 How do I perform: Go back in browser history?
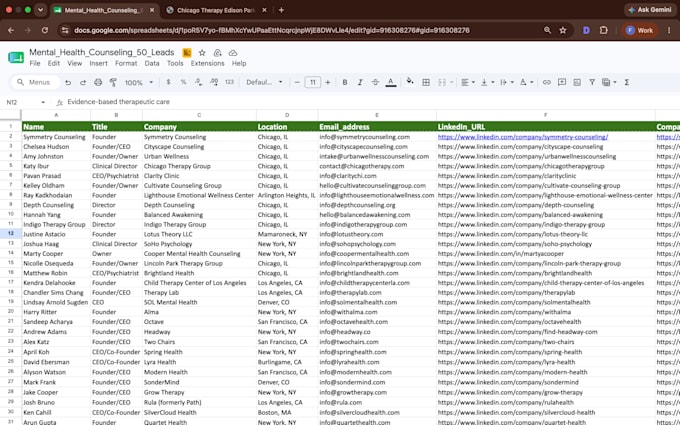11,30
